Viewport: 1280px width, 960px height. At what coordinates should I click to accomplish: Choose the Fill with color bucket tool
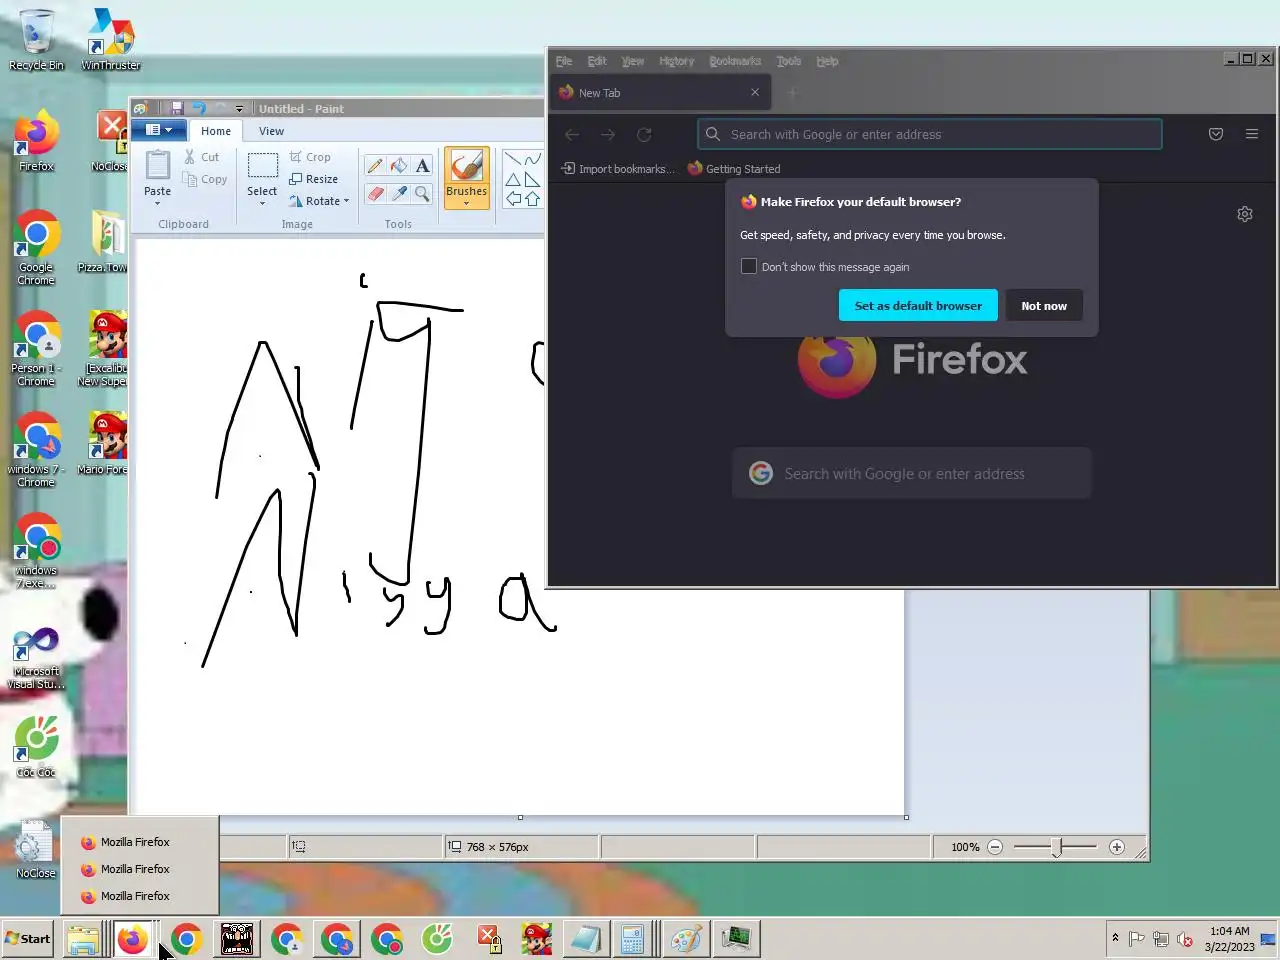pyautogui.click(x=399, y=166)
